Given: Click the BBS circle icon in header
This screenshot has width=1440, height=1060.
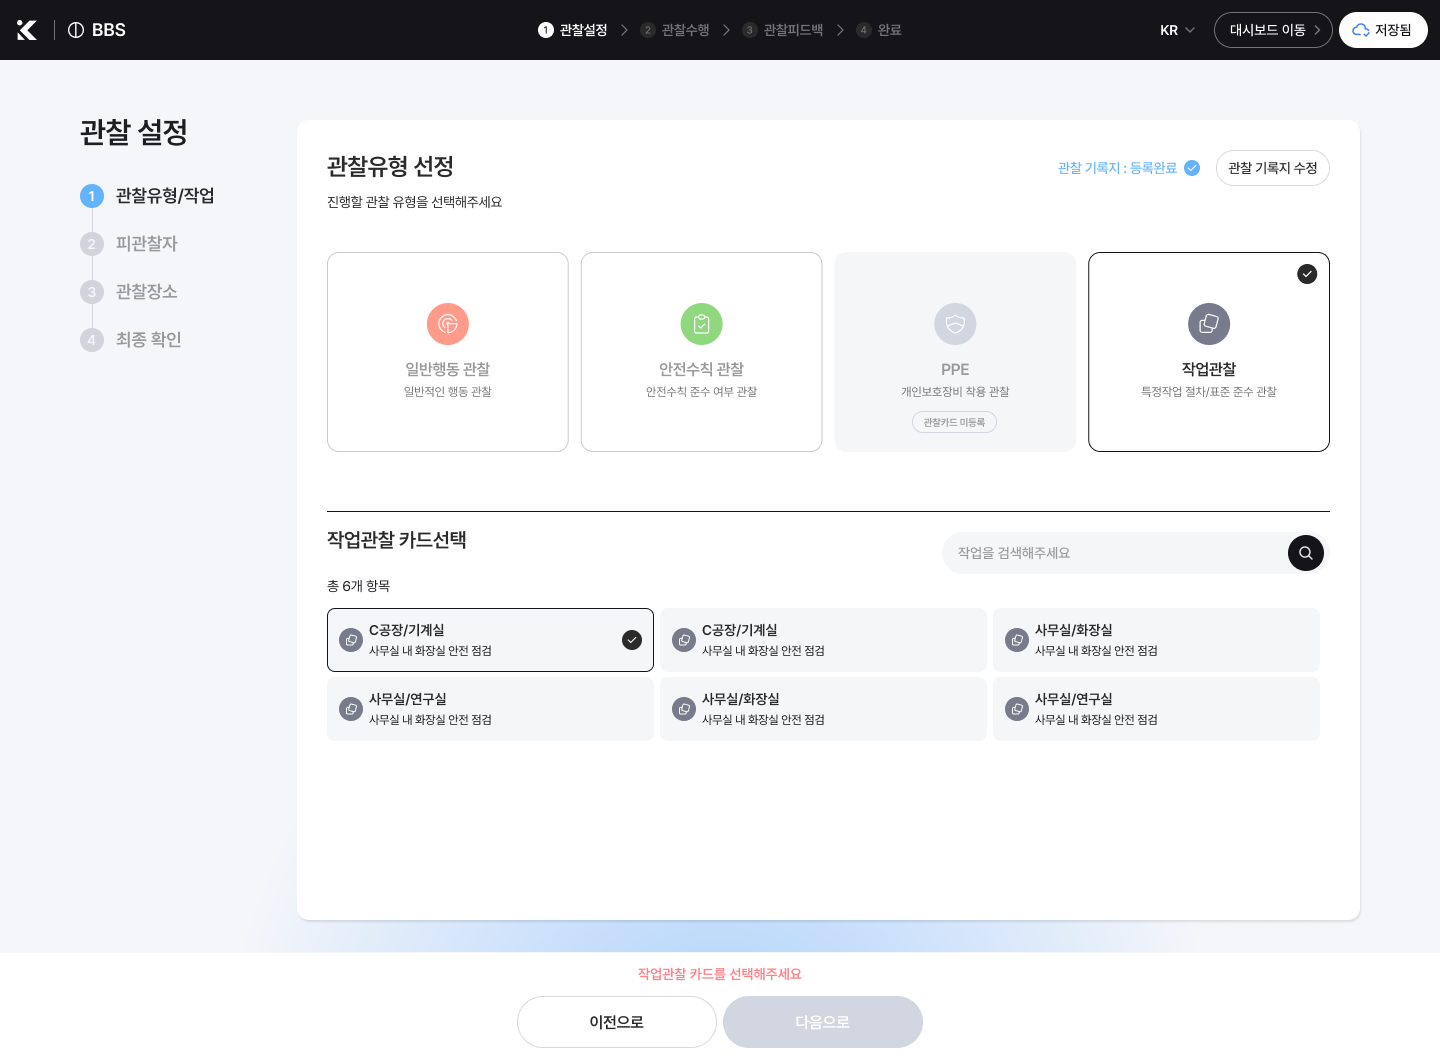Looking at the screenshot, I should [x=76, y=30].
